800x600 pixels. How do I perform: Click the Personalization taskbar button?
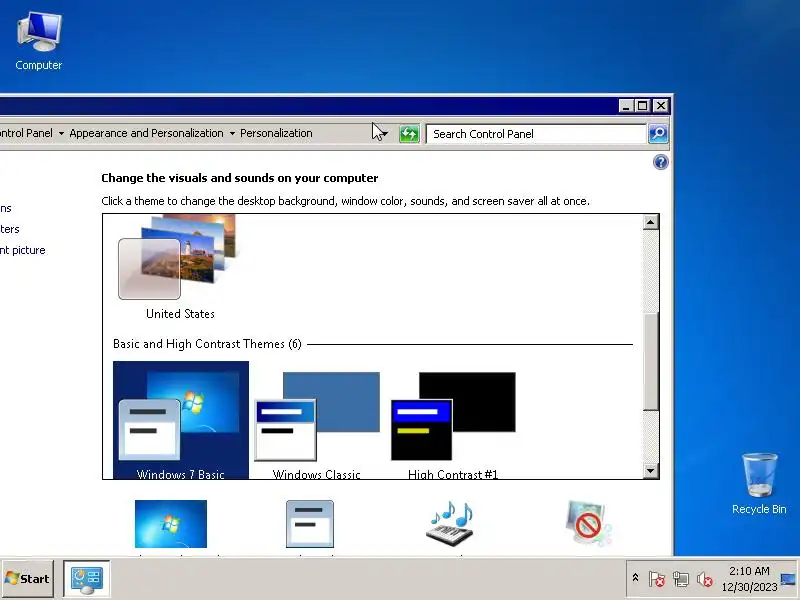tap(87, 579)
